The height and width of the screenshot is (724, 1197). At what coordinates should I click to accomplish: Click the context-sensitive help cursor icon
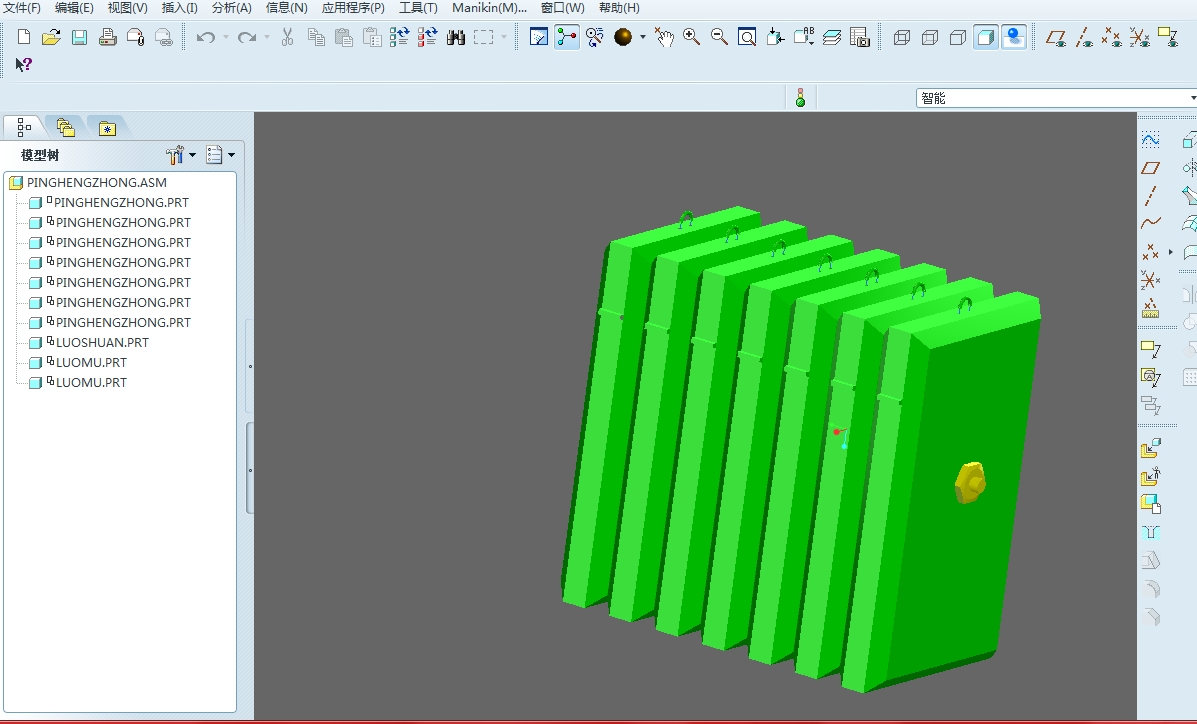[x=24, y=65]
